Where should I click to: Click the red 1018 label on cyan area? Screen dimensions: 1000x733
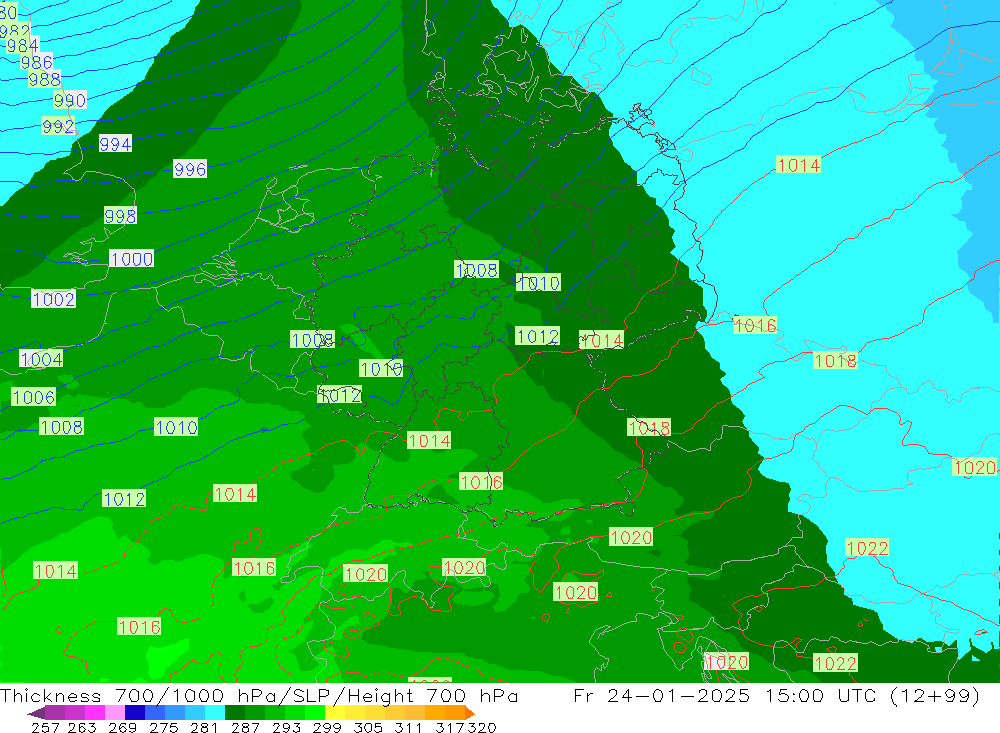point(835,361)
